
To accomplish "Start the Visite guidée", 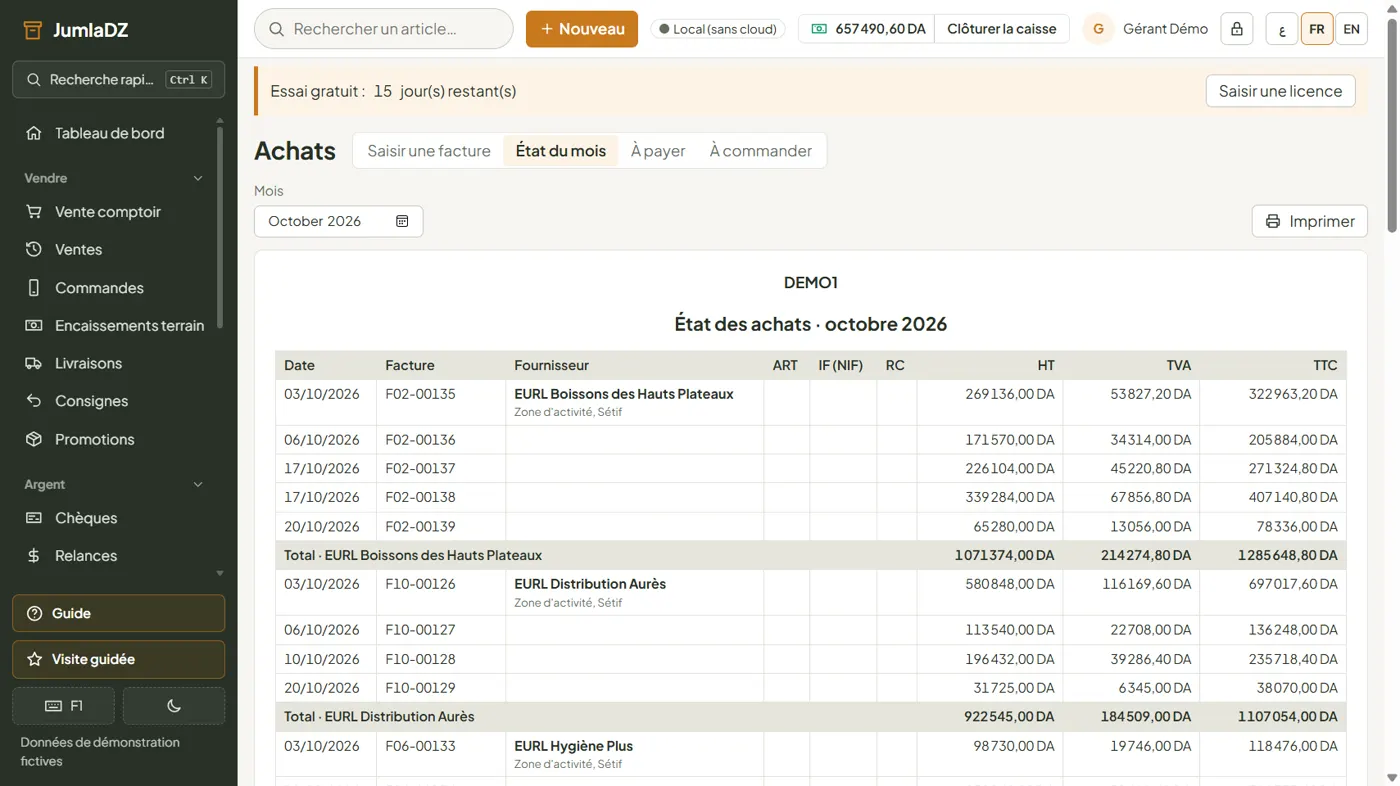I will click(118, 660).
